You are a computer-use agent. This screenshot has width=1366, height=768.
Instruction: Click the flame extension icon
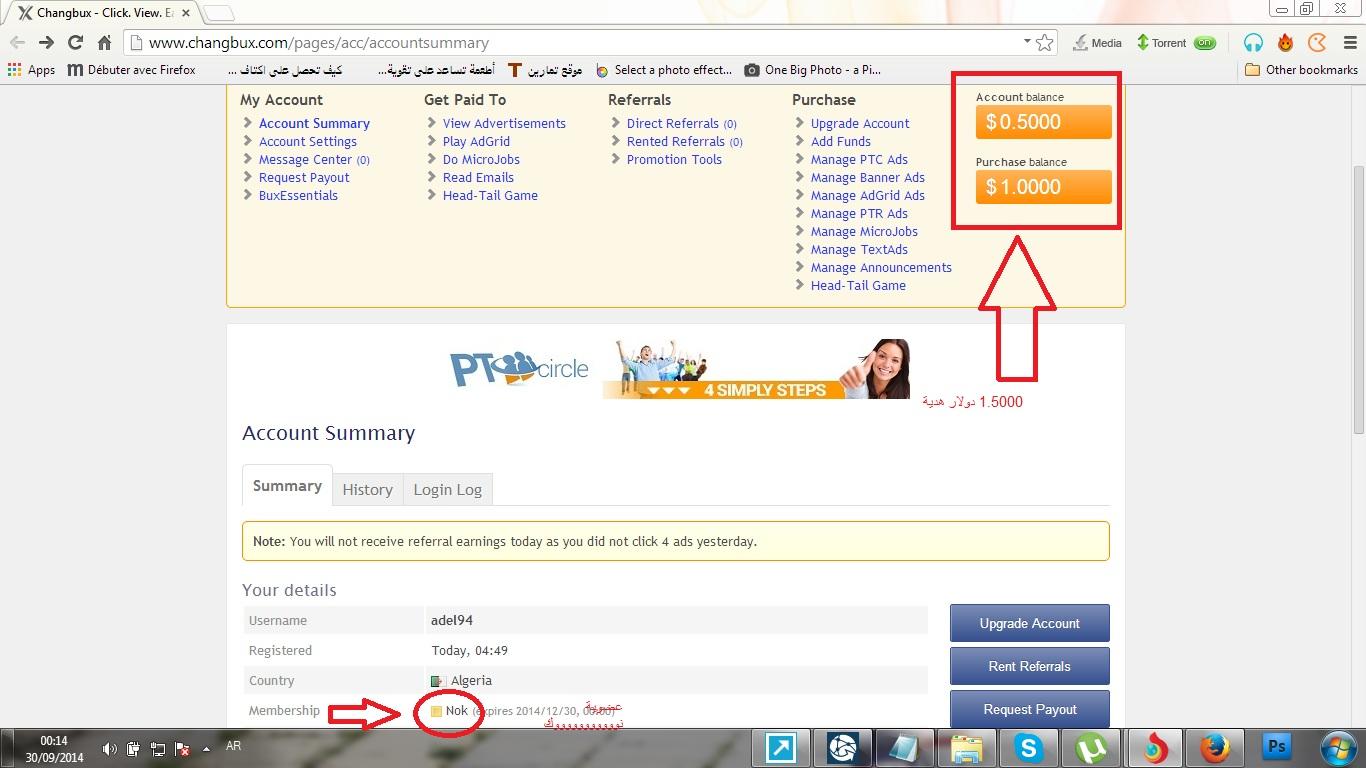click(x=1286, y=43)
